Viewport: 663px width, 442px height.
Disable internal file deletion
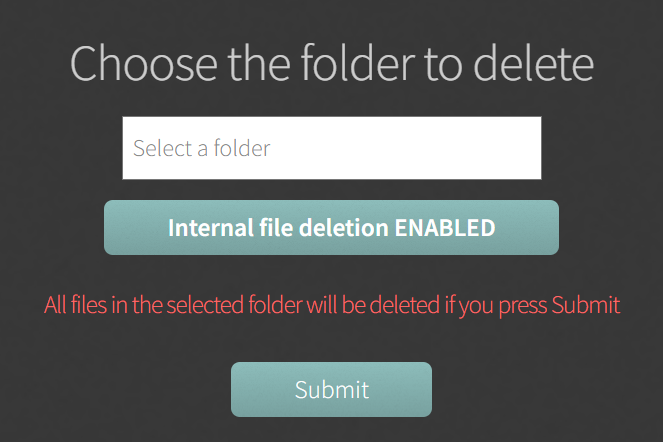[x=332, y=228]
